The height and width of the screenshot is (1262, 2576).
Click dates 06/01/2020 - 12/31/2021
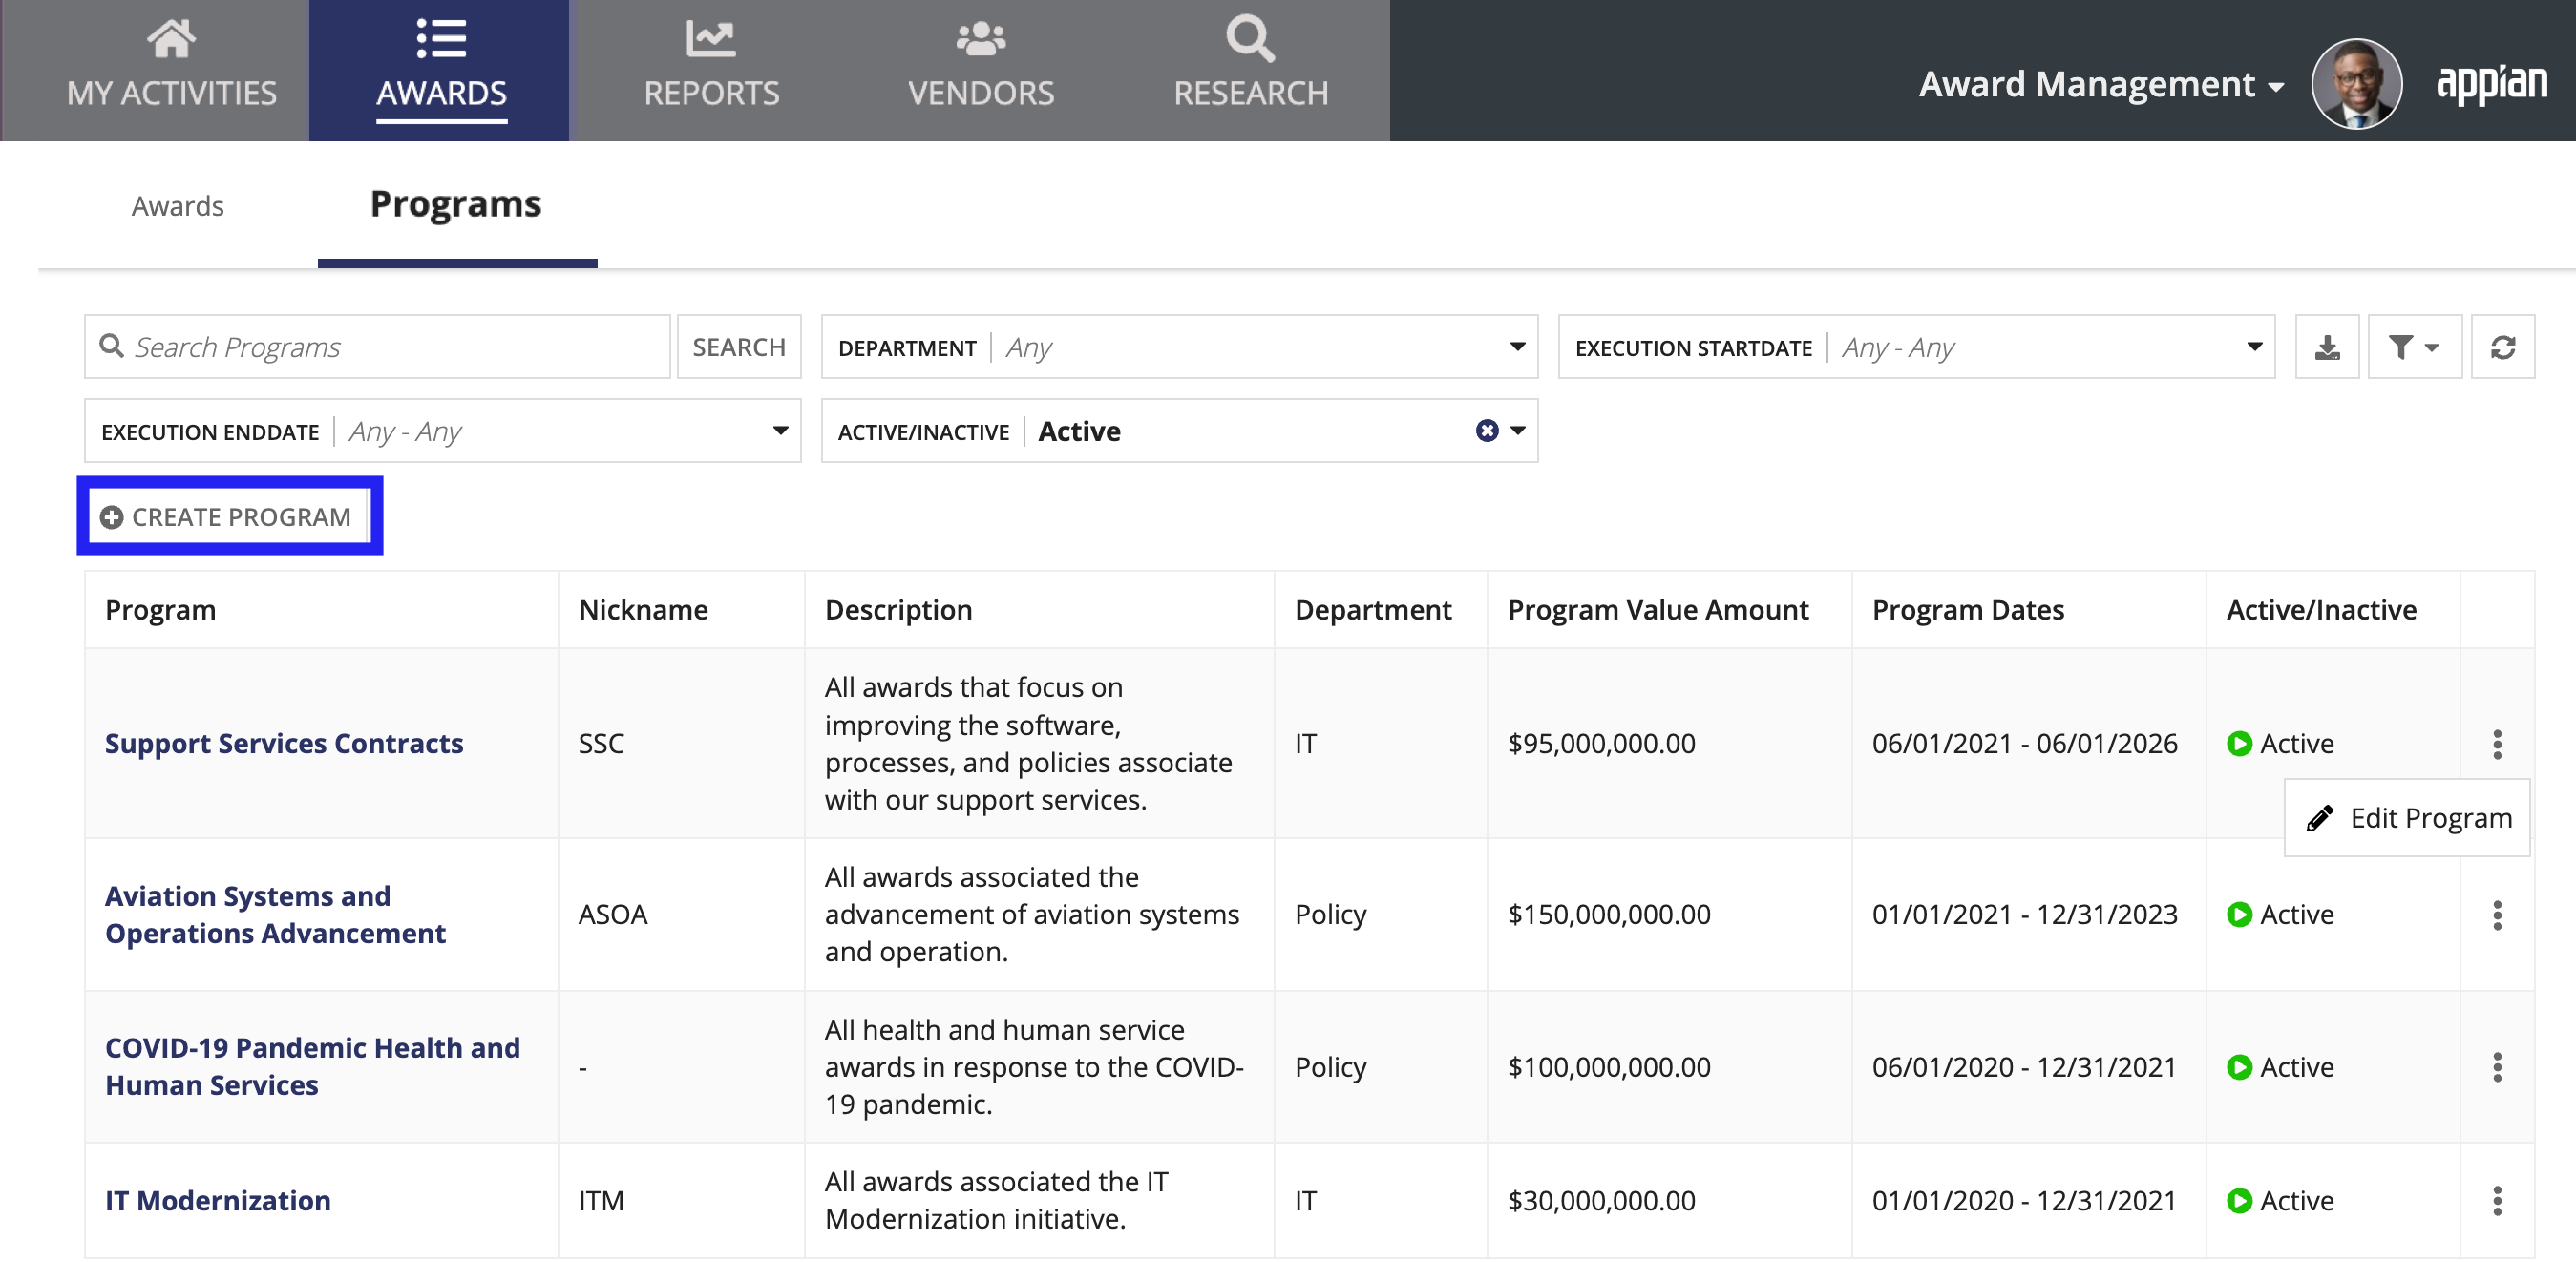[x=2024, y=1066]
